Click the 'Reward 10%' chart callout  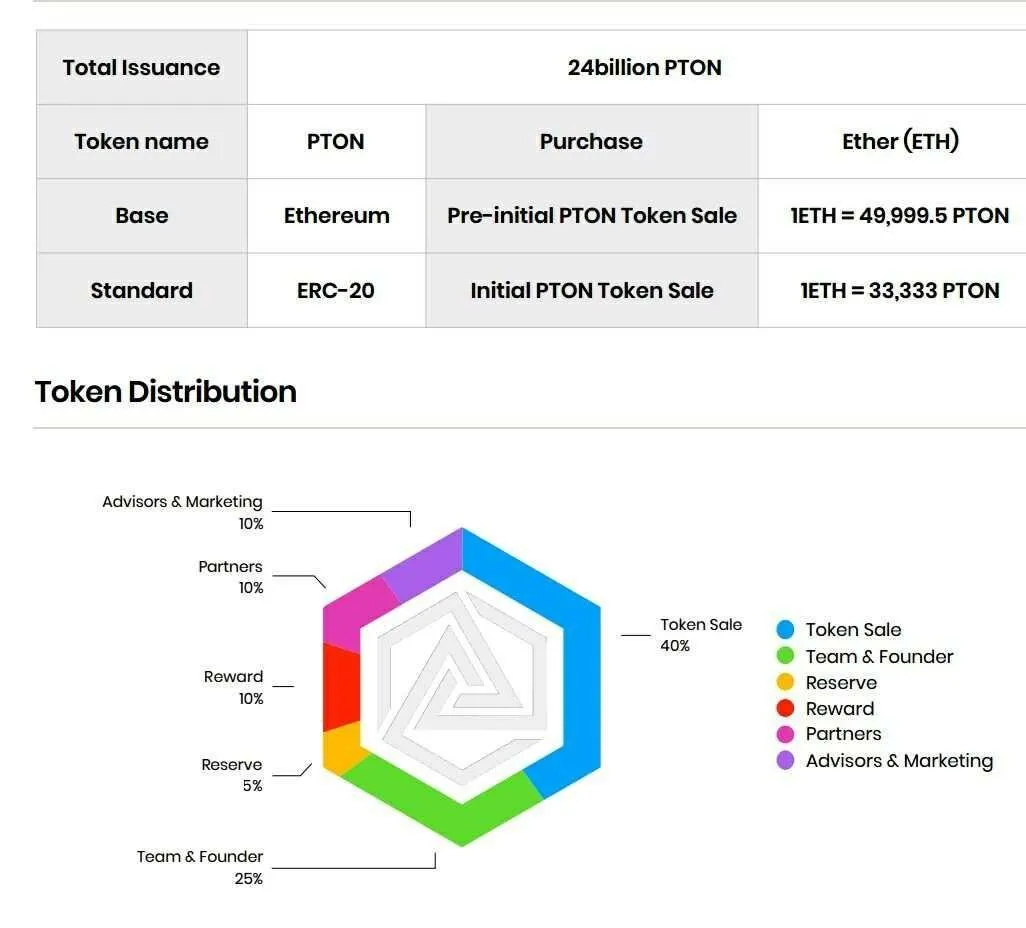234,687
